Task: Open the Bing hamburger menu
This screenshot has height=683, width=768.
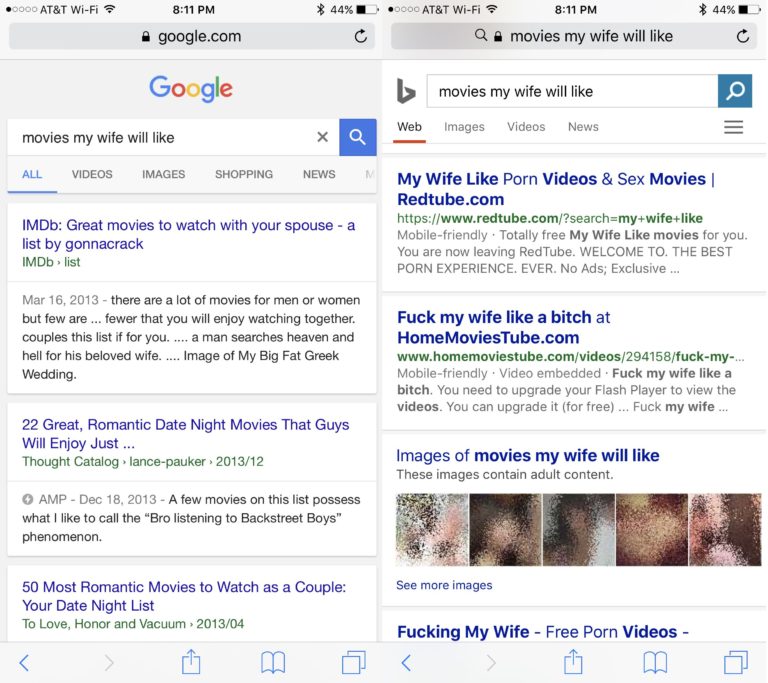Action: pyautogui.click(x=733, y=127)
